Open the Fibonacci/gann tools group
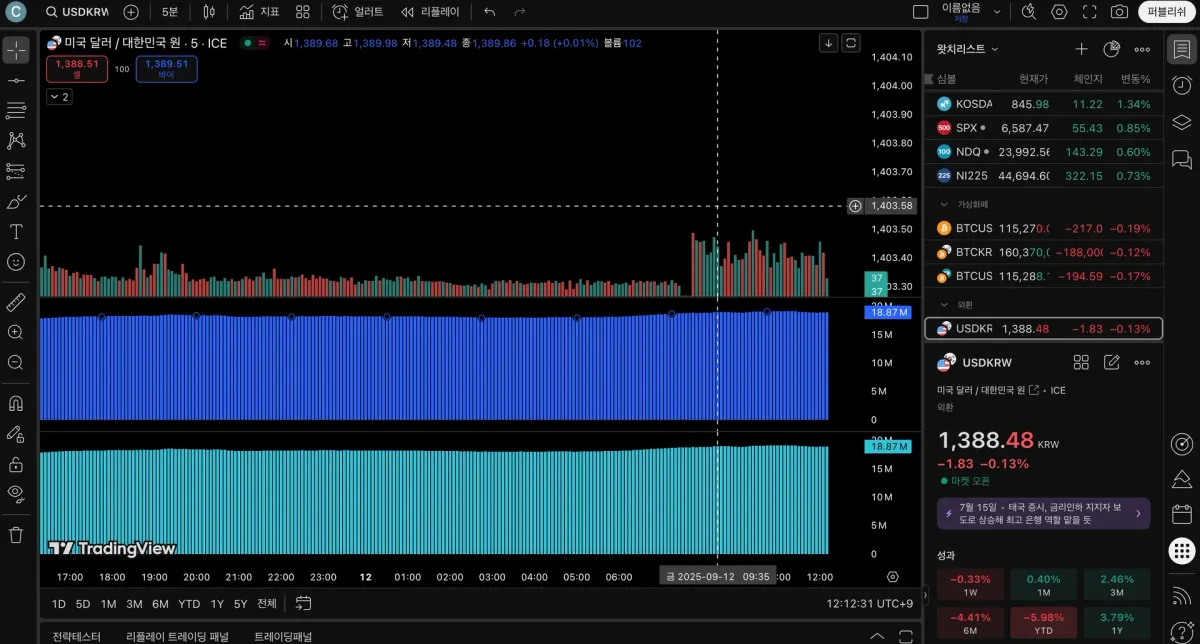1200x644 pixels. (x=16, y=110)
